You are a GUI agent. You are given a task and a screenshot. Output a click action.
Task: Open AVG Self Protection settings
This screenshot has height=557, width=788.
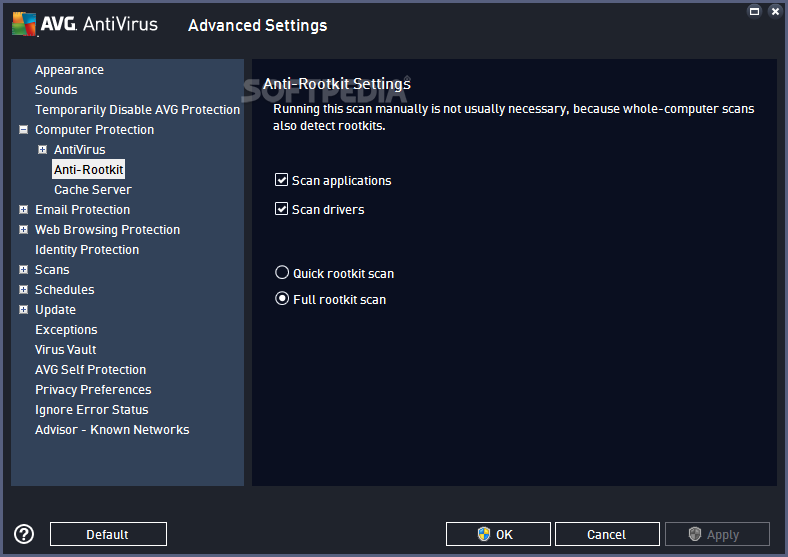point(90,369)
